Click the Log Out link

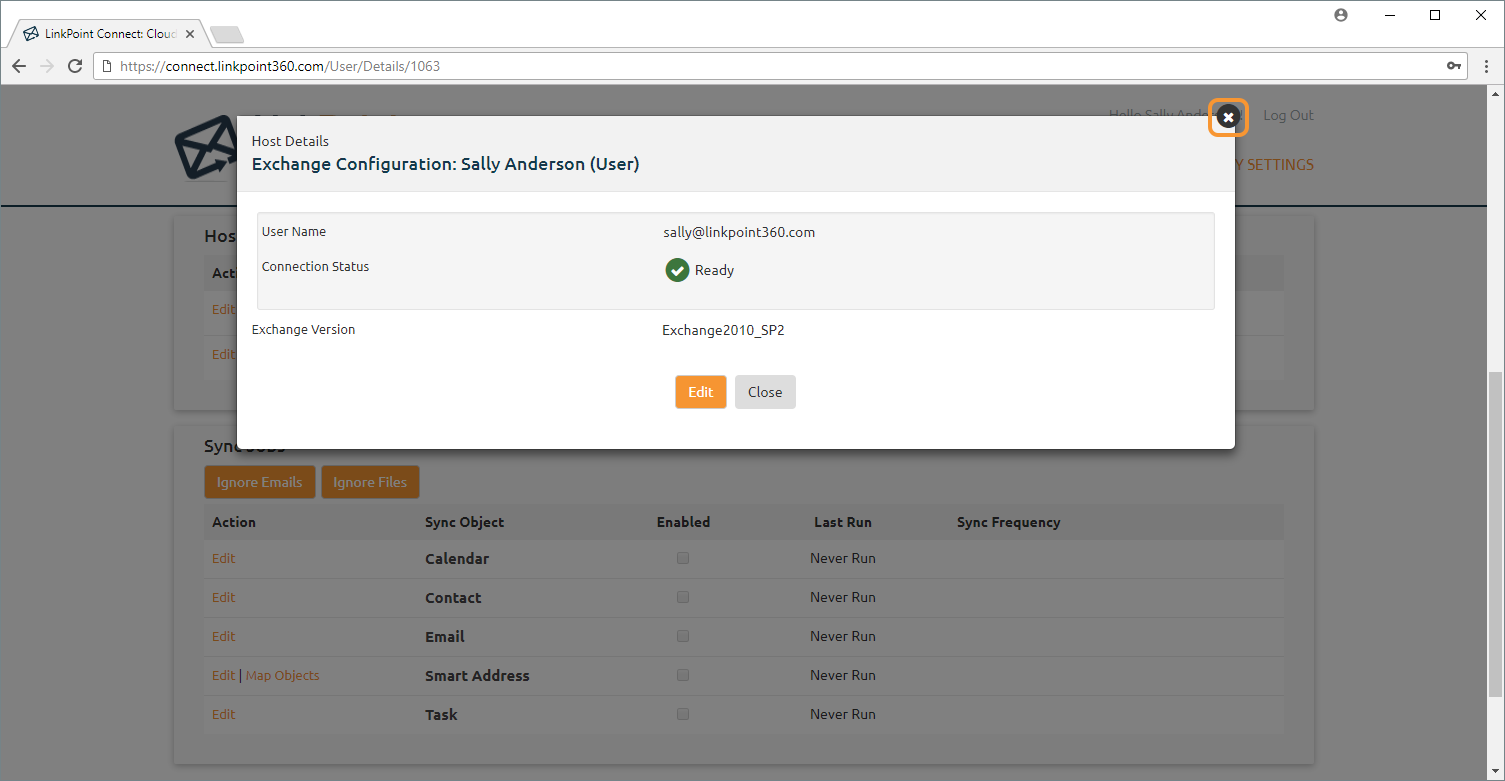(x=1288, y=115)
